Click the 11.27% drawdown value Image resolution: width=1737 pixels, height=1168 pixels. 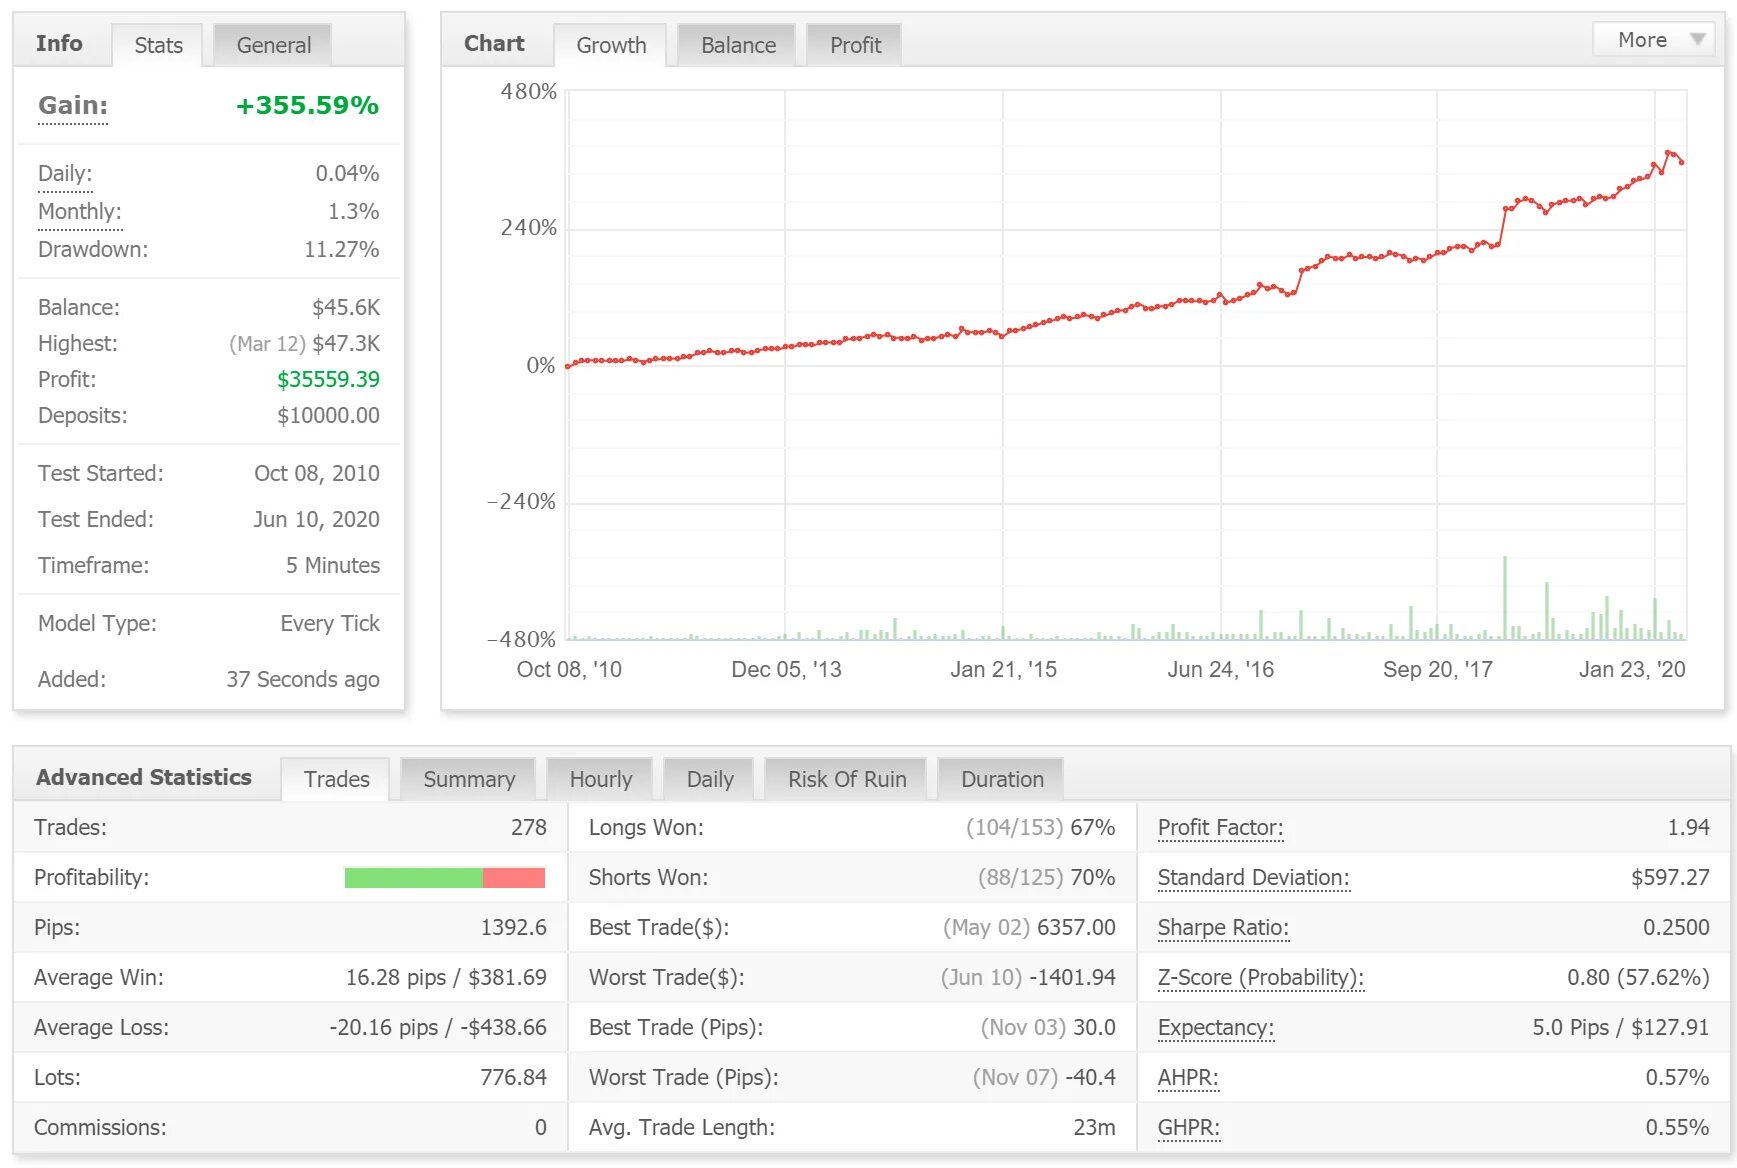pos(342,249)
